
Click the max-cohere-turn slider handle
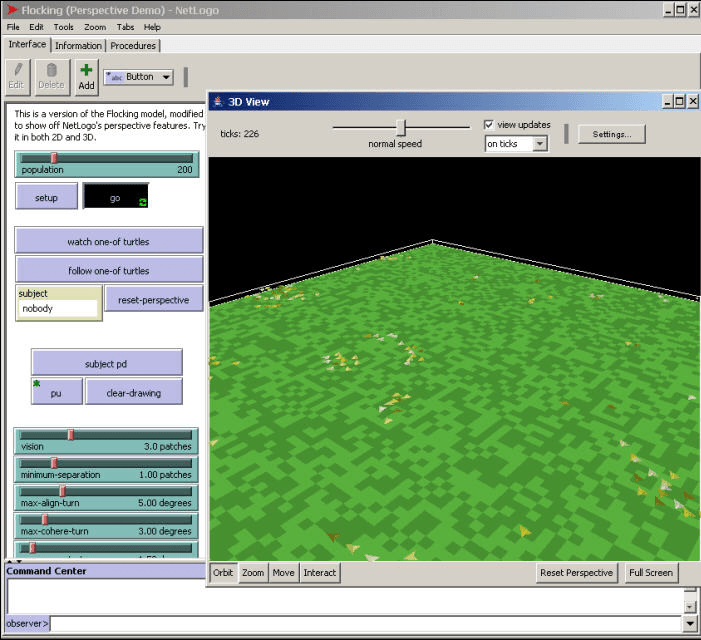pyautogui.click(x=45, y=519)
